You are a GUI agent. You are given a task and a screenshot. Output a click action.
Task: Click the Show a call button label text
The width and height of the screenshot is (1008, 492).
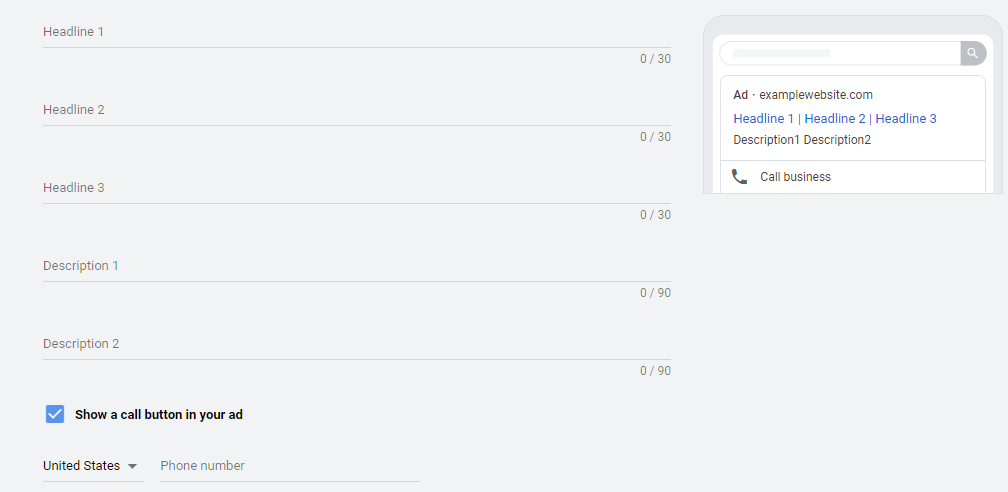point(159,415)
